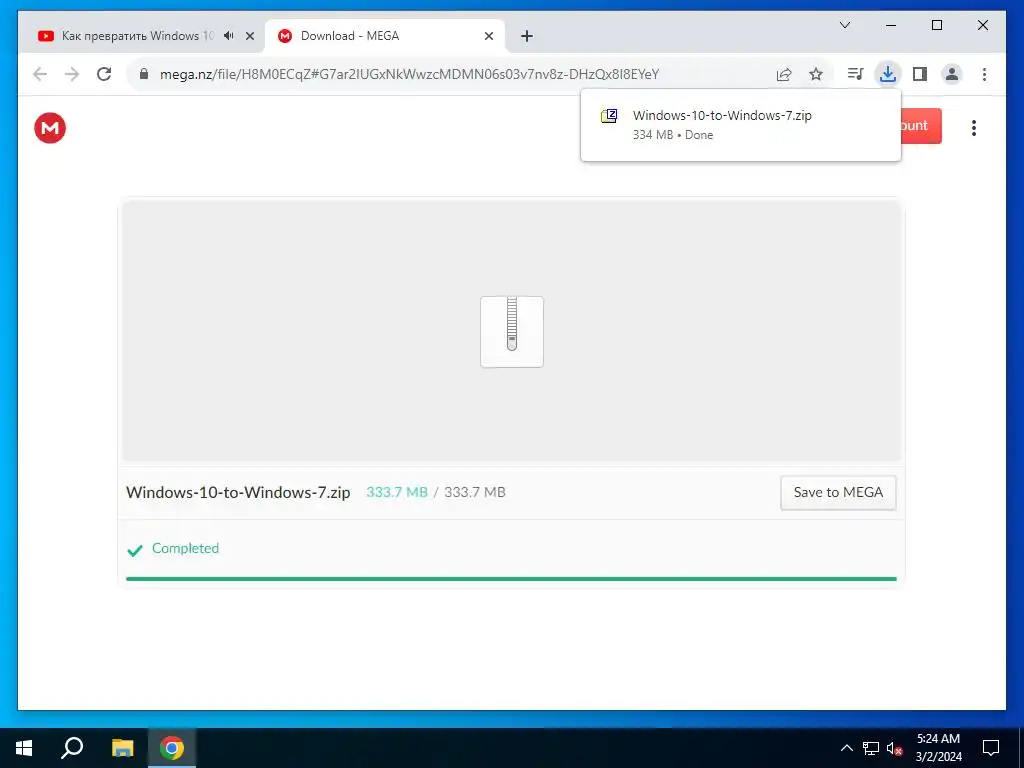Share this page via the share icon
The image size is (1024, 768).
[784, 74]
